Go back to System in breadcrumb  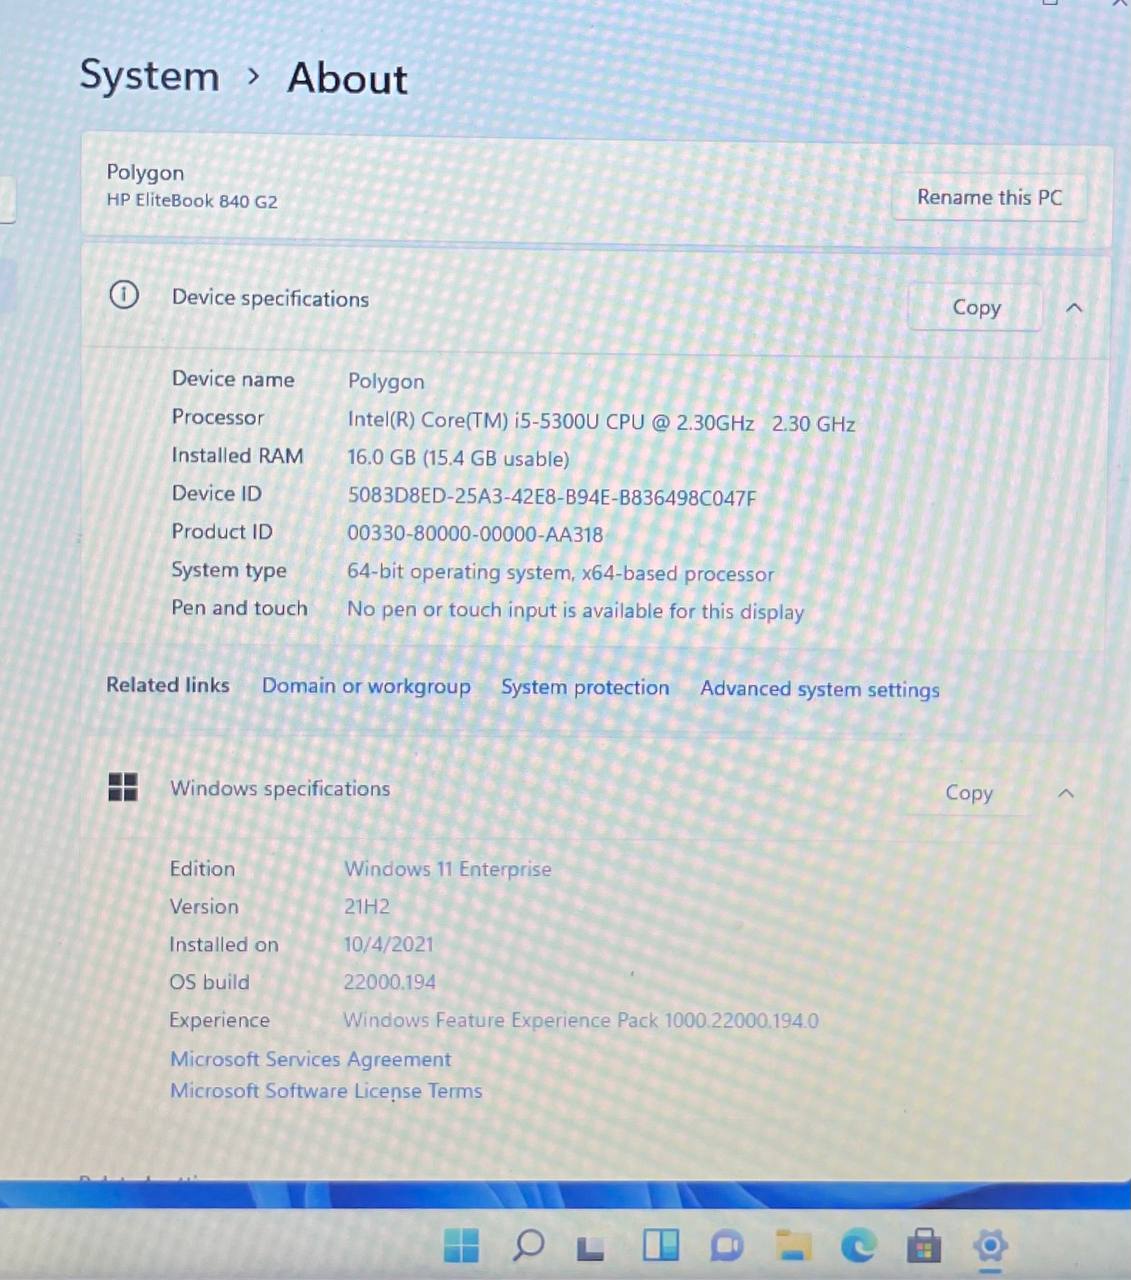click(x=149, y=76)
